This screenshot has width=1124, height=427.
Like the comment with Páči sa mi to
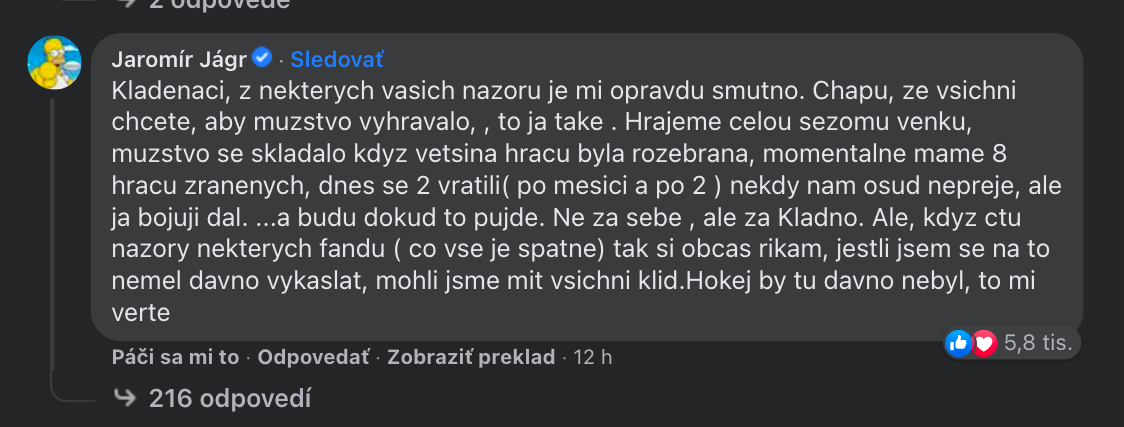175,357
